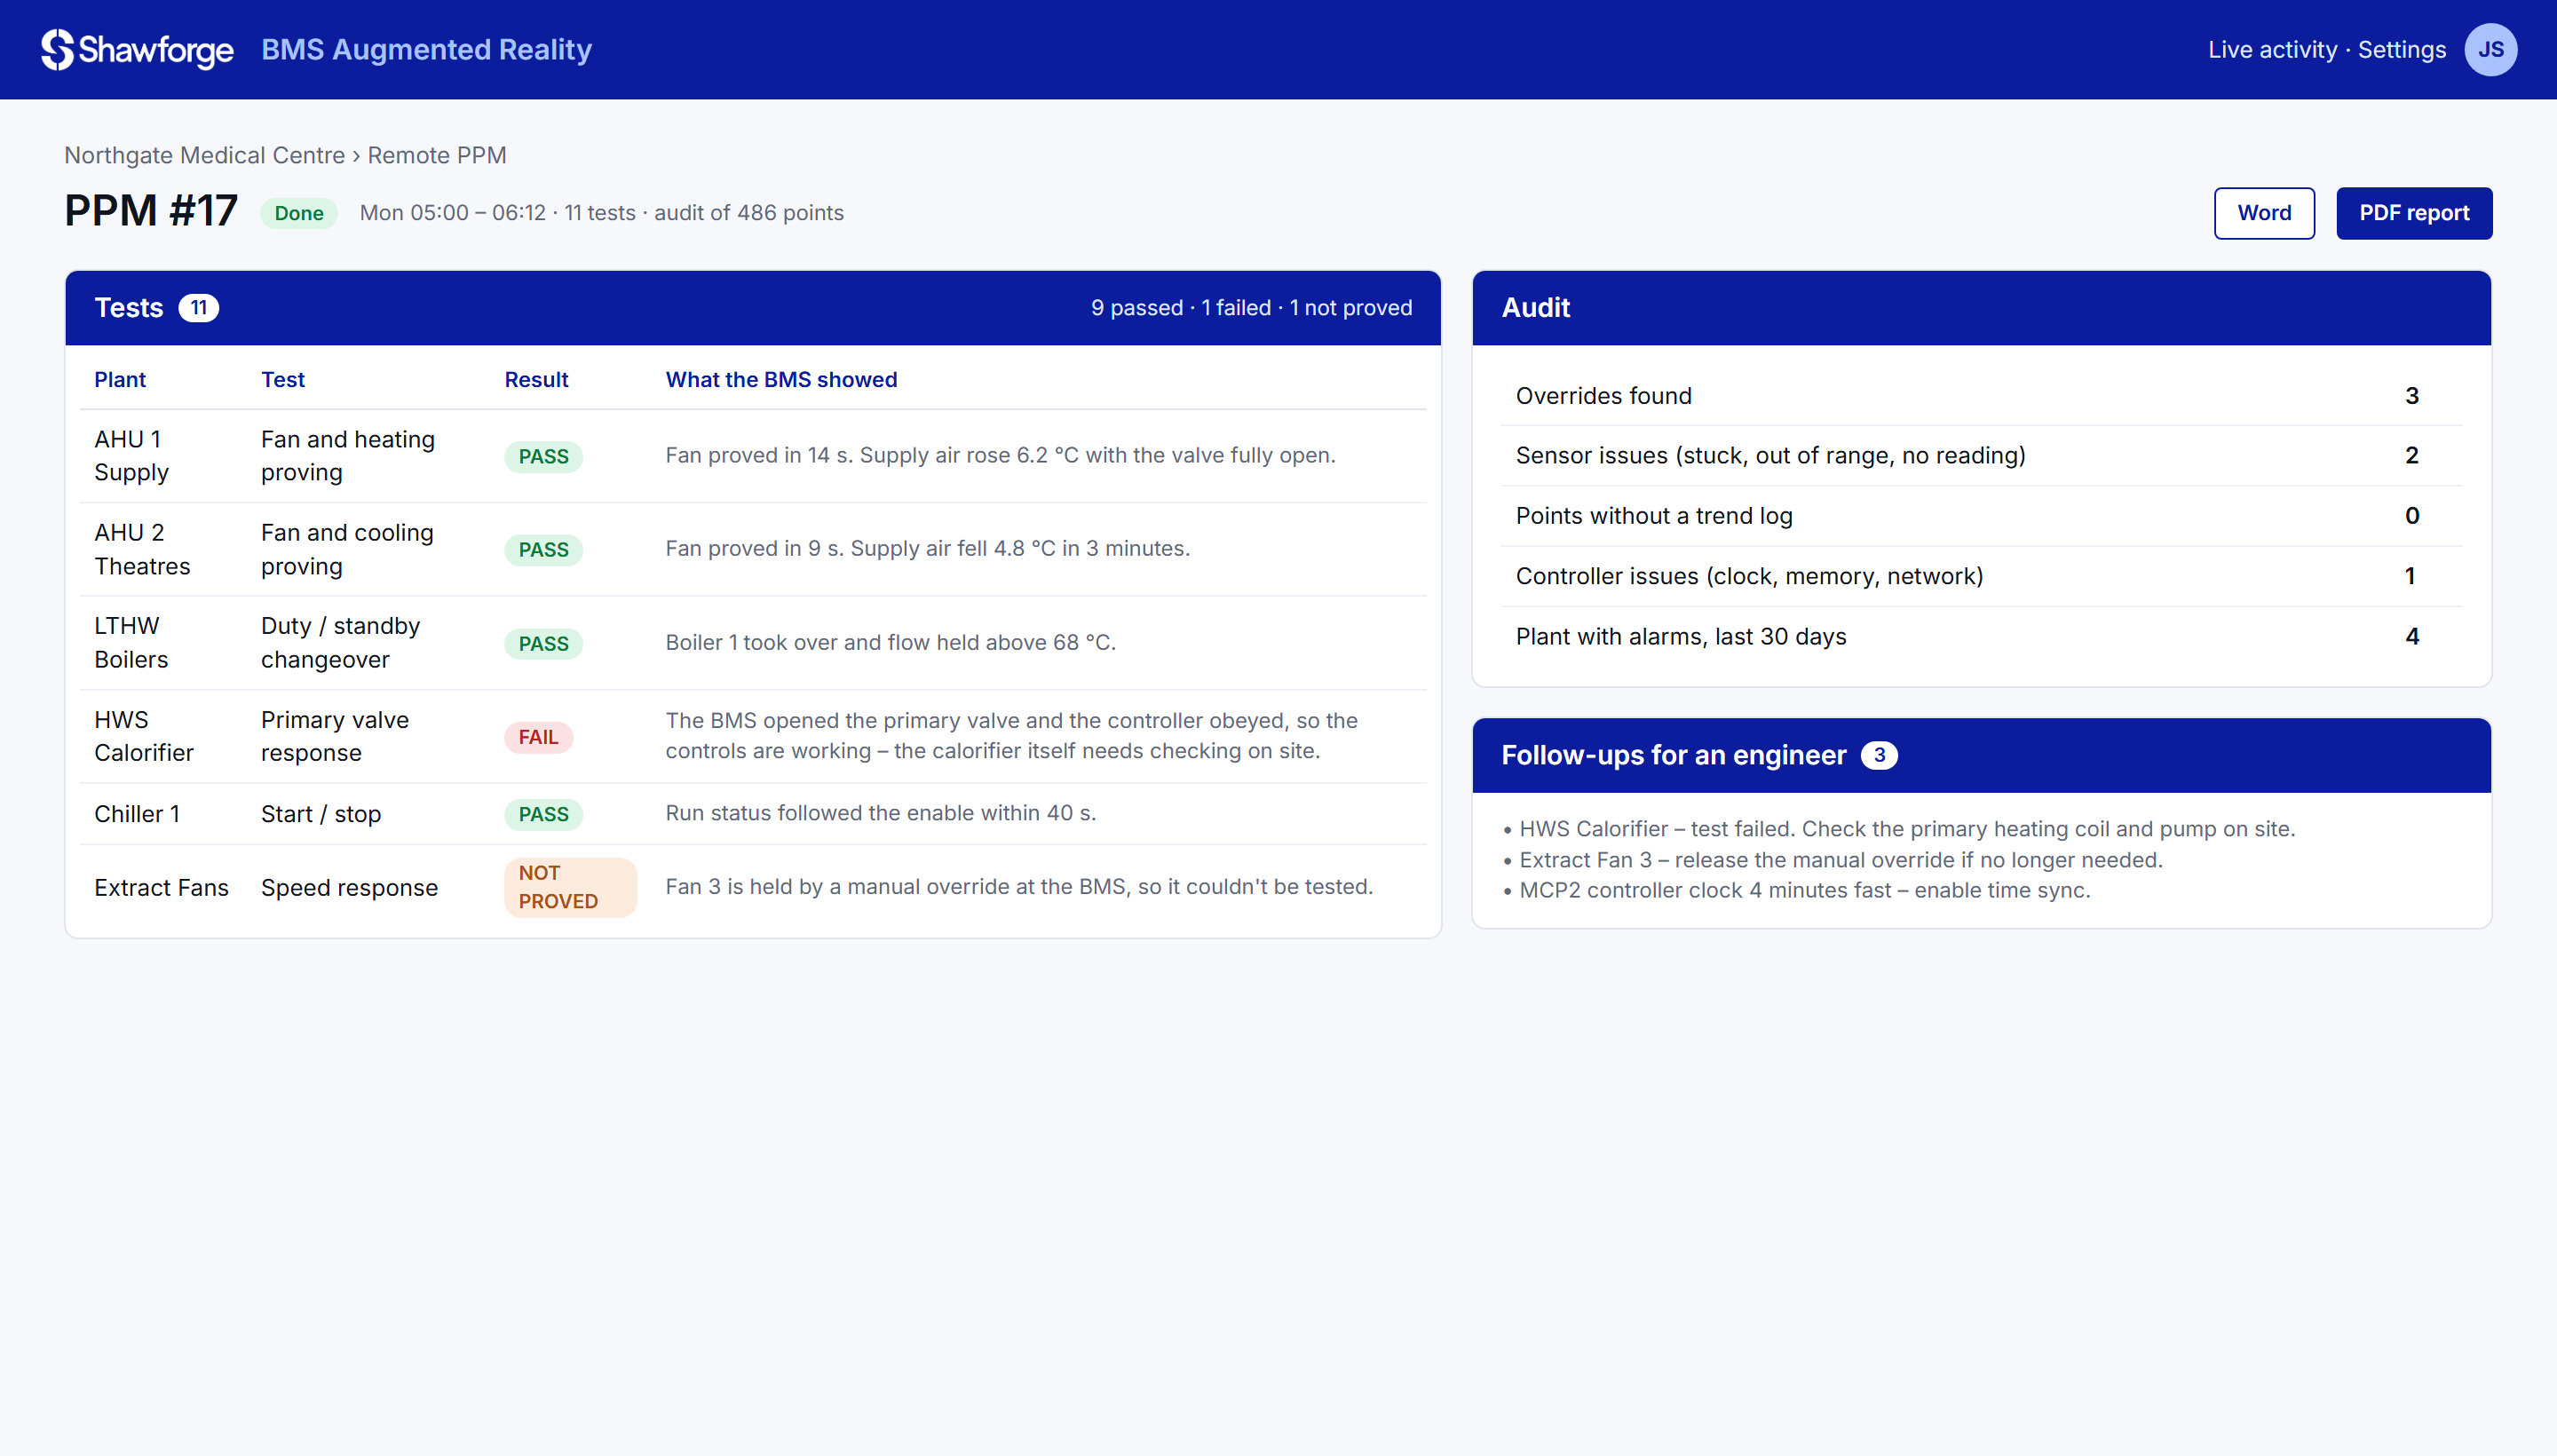
Task: Open Live activity
Action: tap(2272, 50)
